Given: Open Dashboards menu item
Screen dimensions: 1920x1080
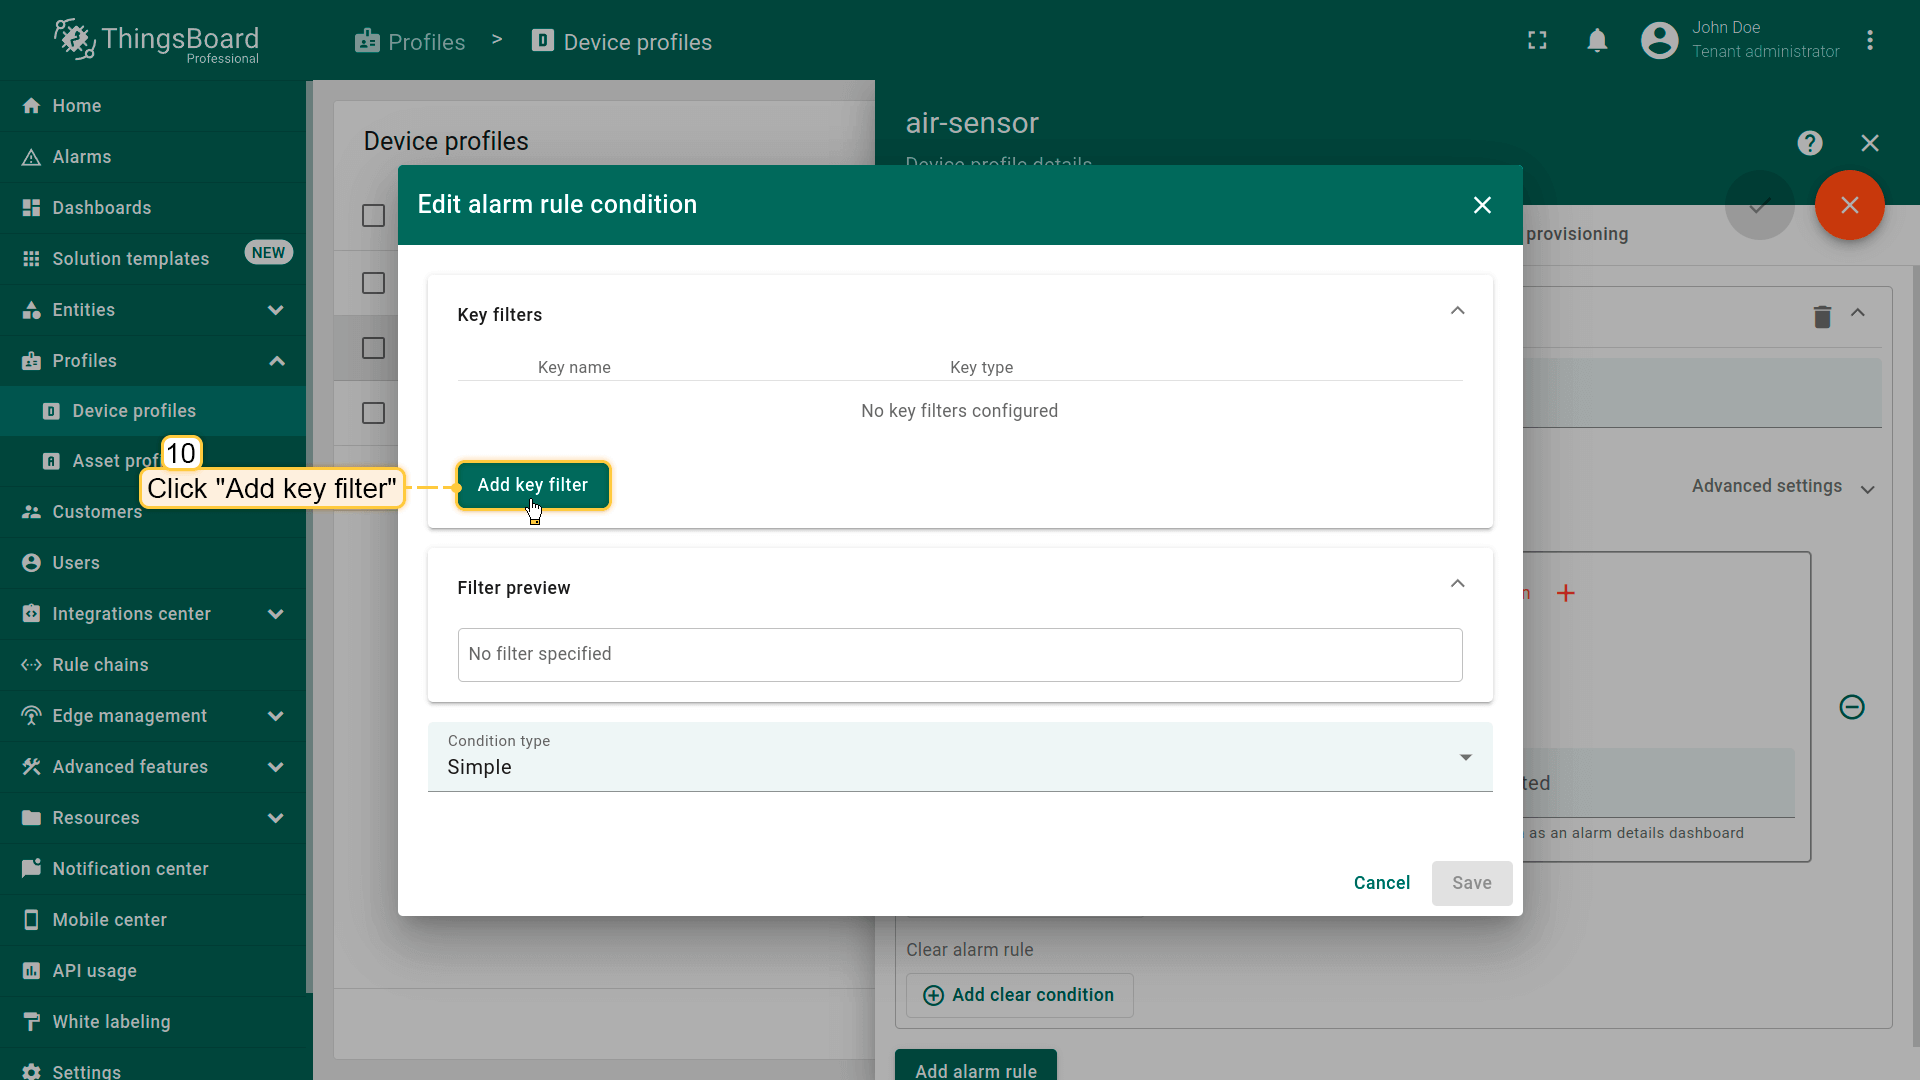Looking at the screenshot, I should tap(102, 208).
